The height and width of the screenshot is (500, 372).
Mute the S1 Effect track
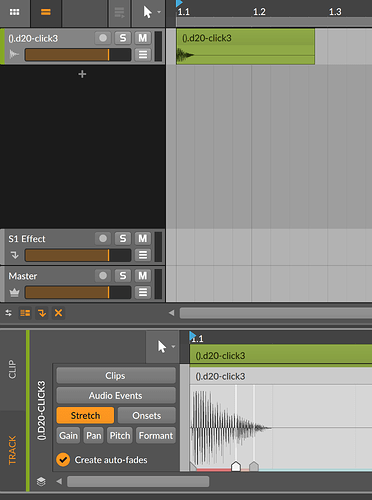tap(143, 239)
